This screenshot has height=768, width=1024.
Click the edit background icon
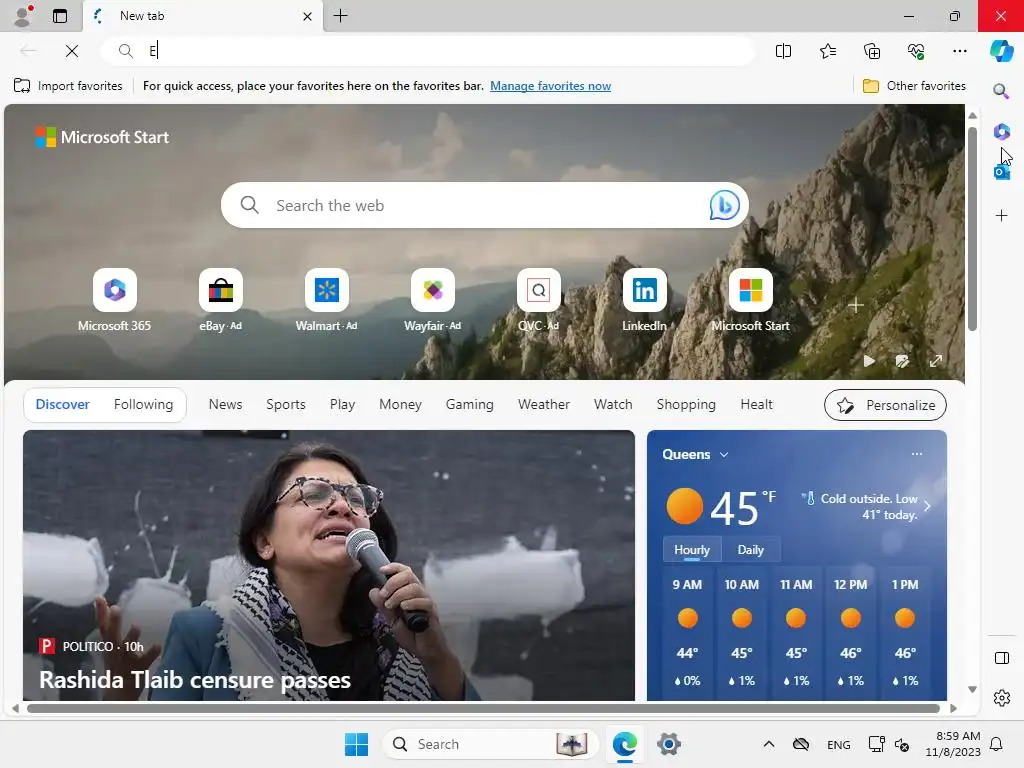click(x=902, y=360)
